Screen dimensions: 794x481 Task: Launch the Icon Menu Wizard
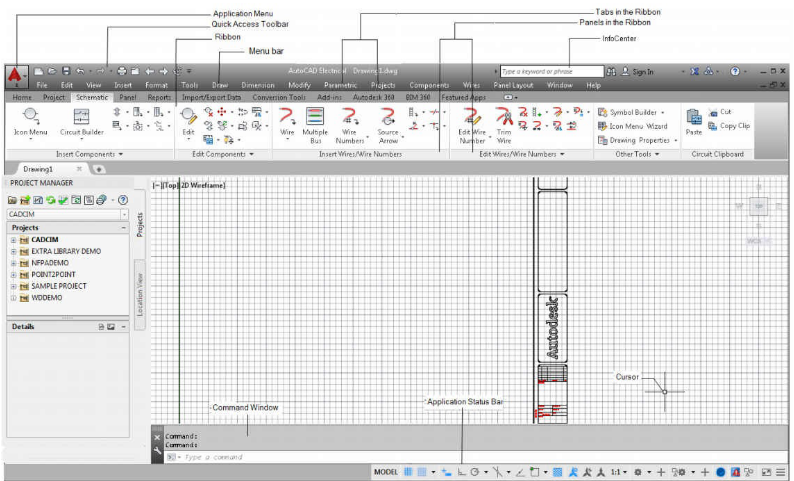(x=633, y=126)
